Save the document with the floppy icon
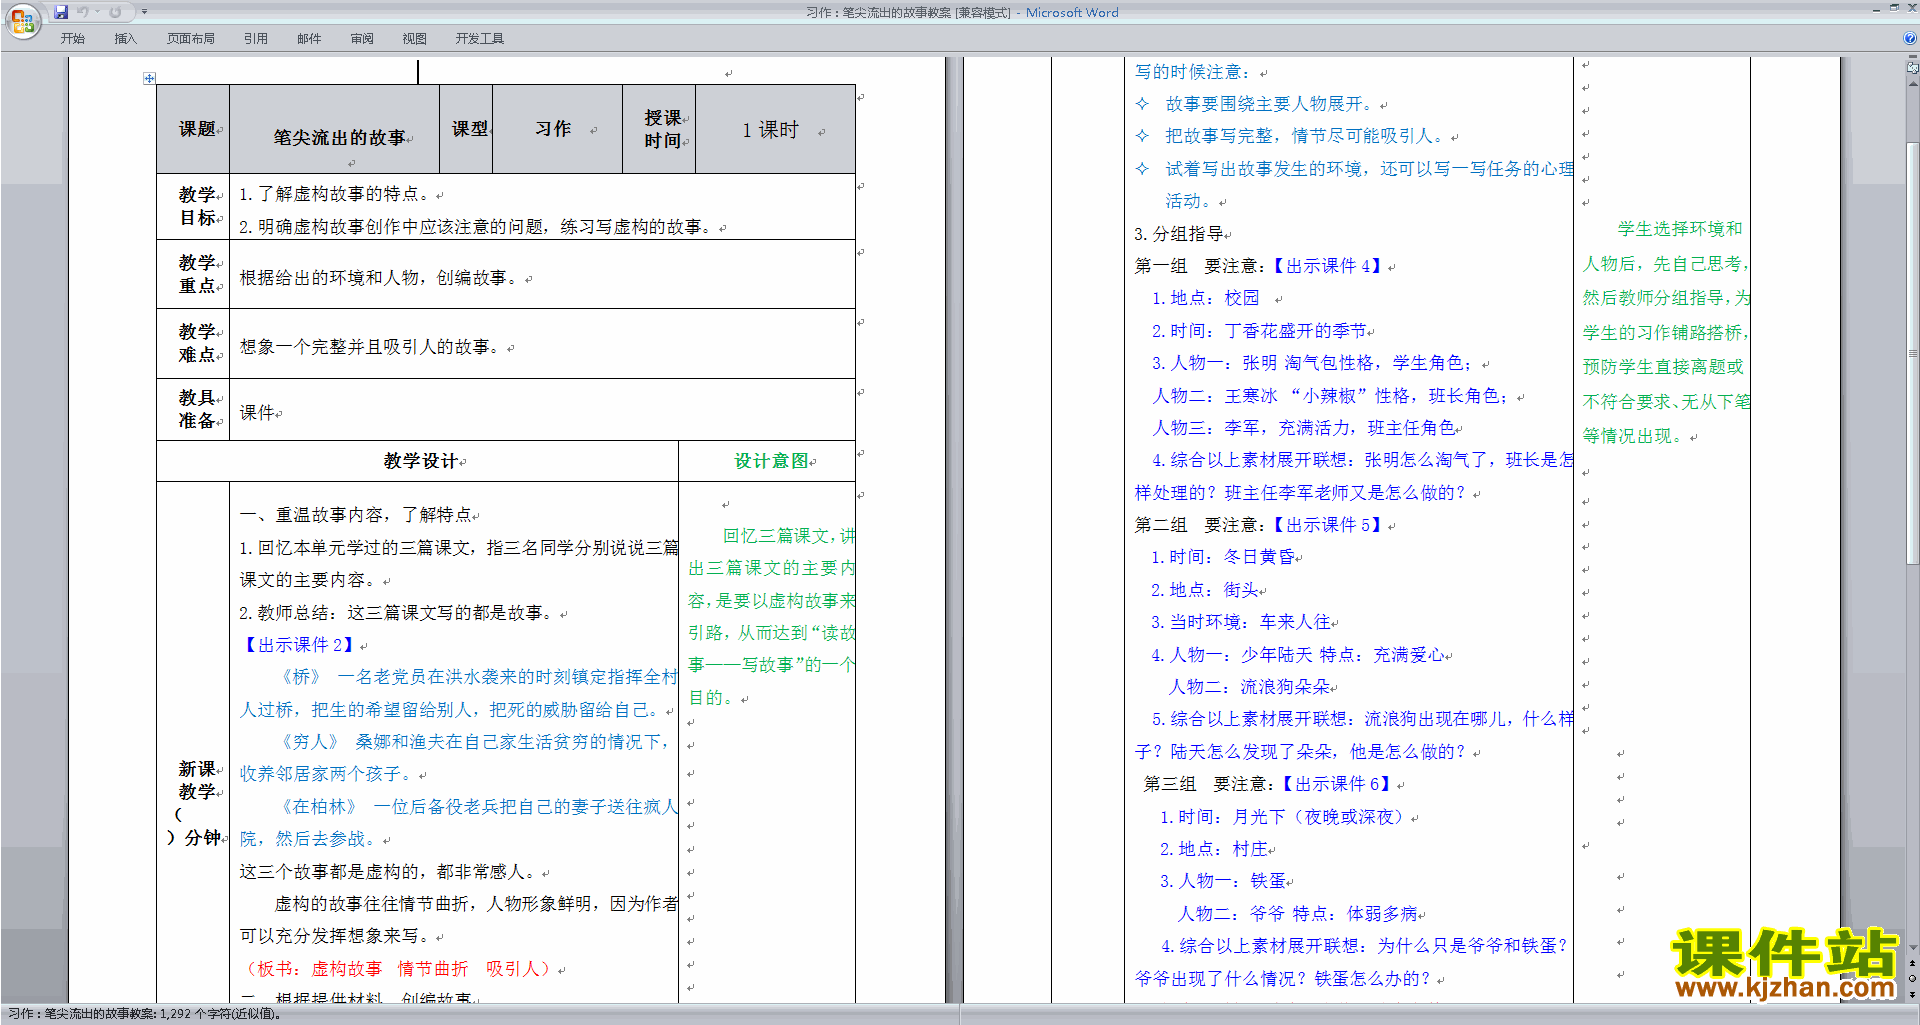The image size is (1920, 1025). click(x=61, y=12)
